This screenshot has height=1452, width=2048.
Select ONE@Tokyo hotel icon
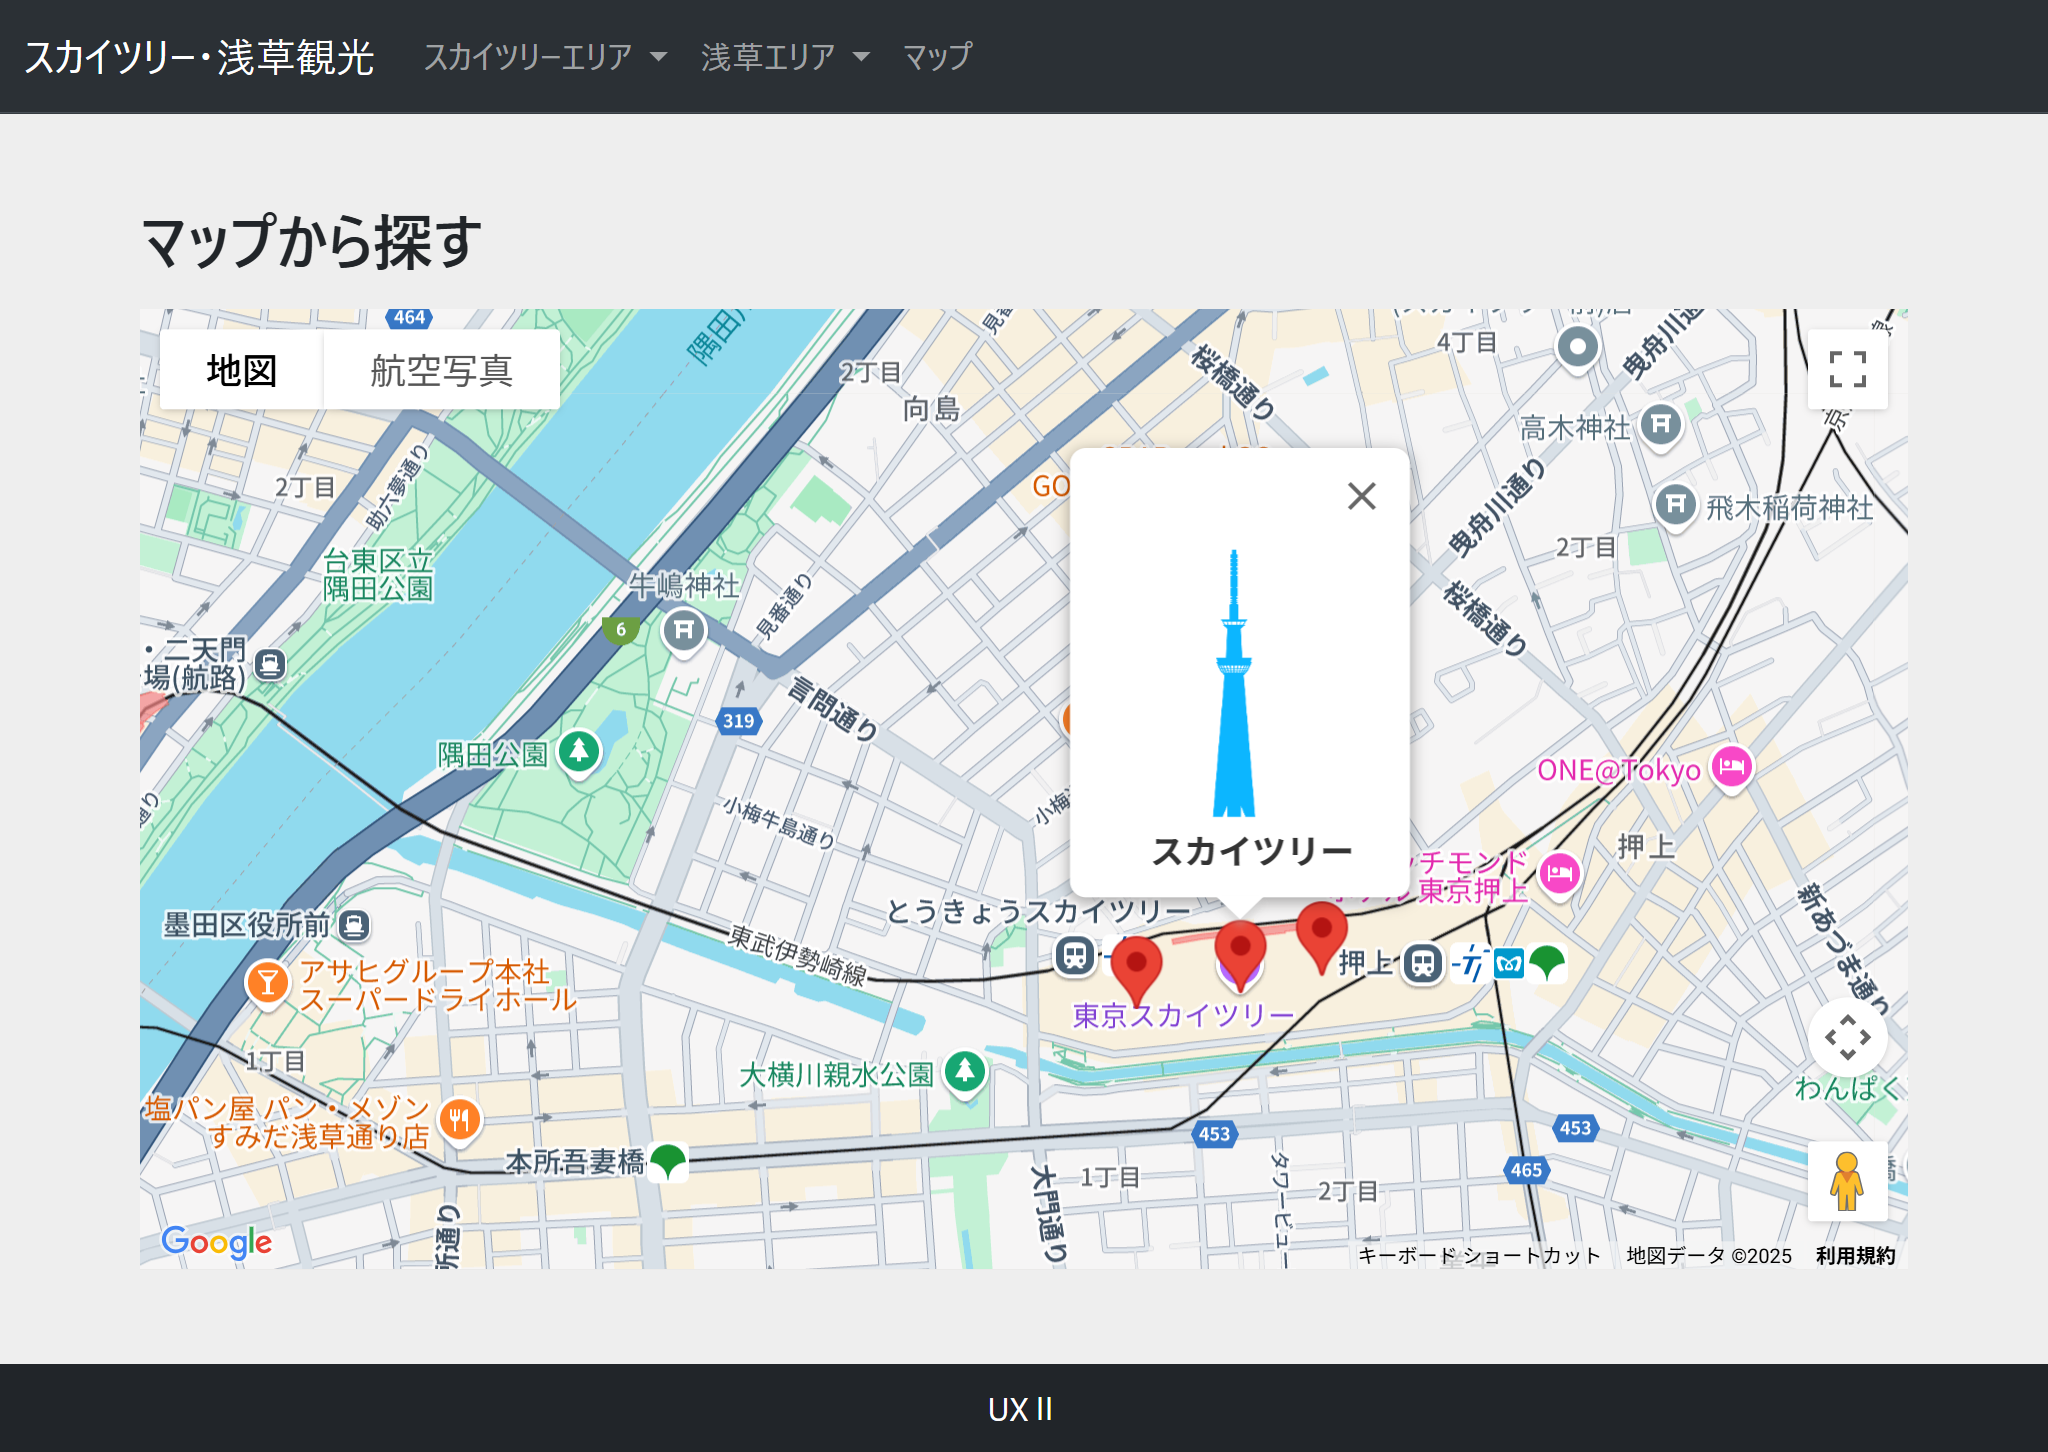click(1732, 768)
